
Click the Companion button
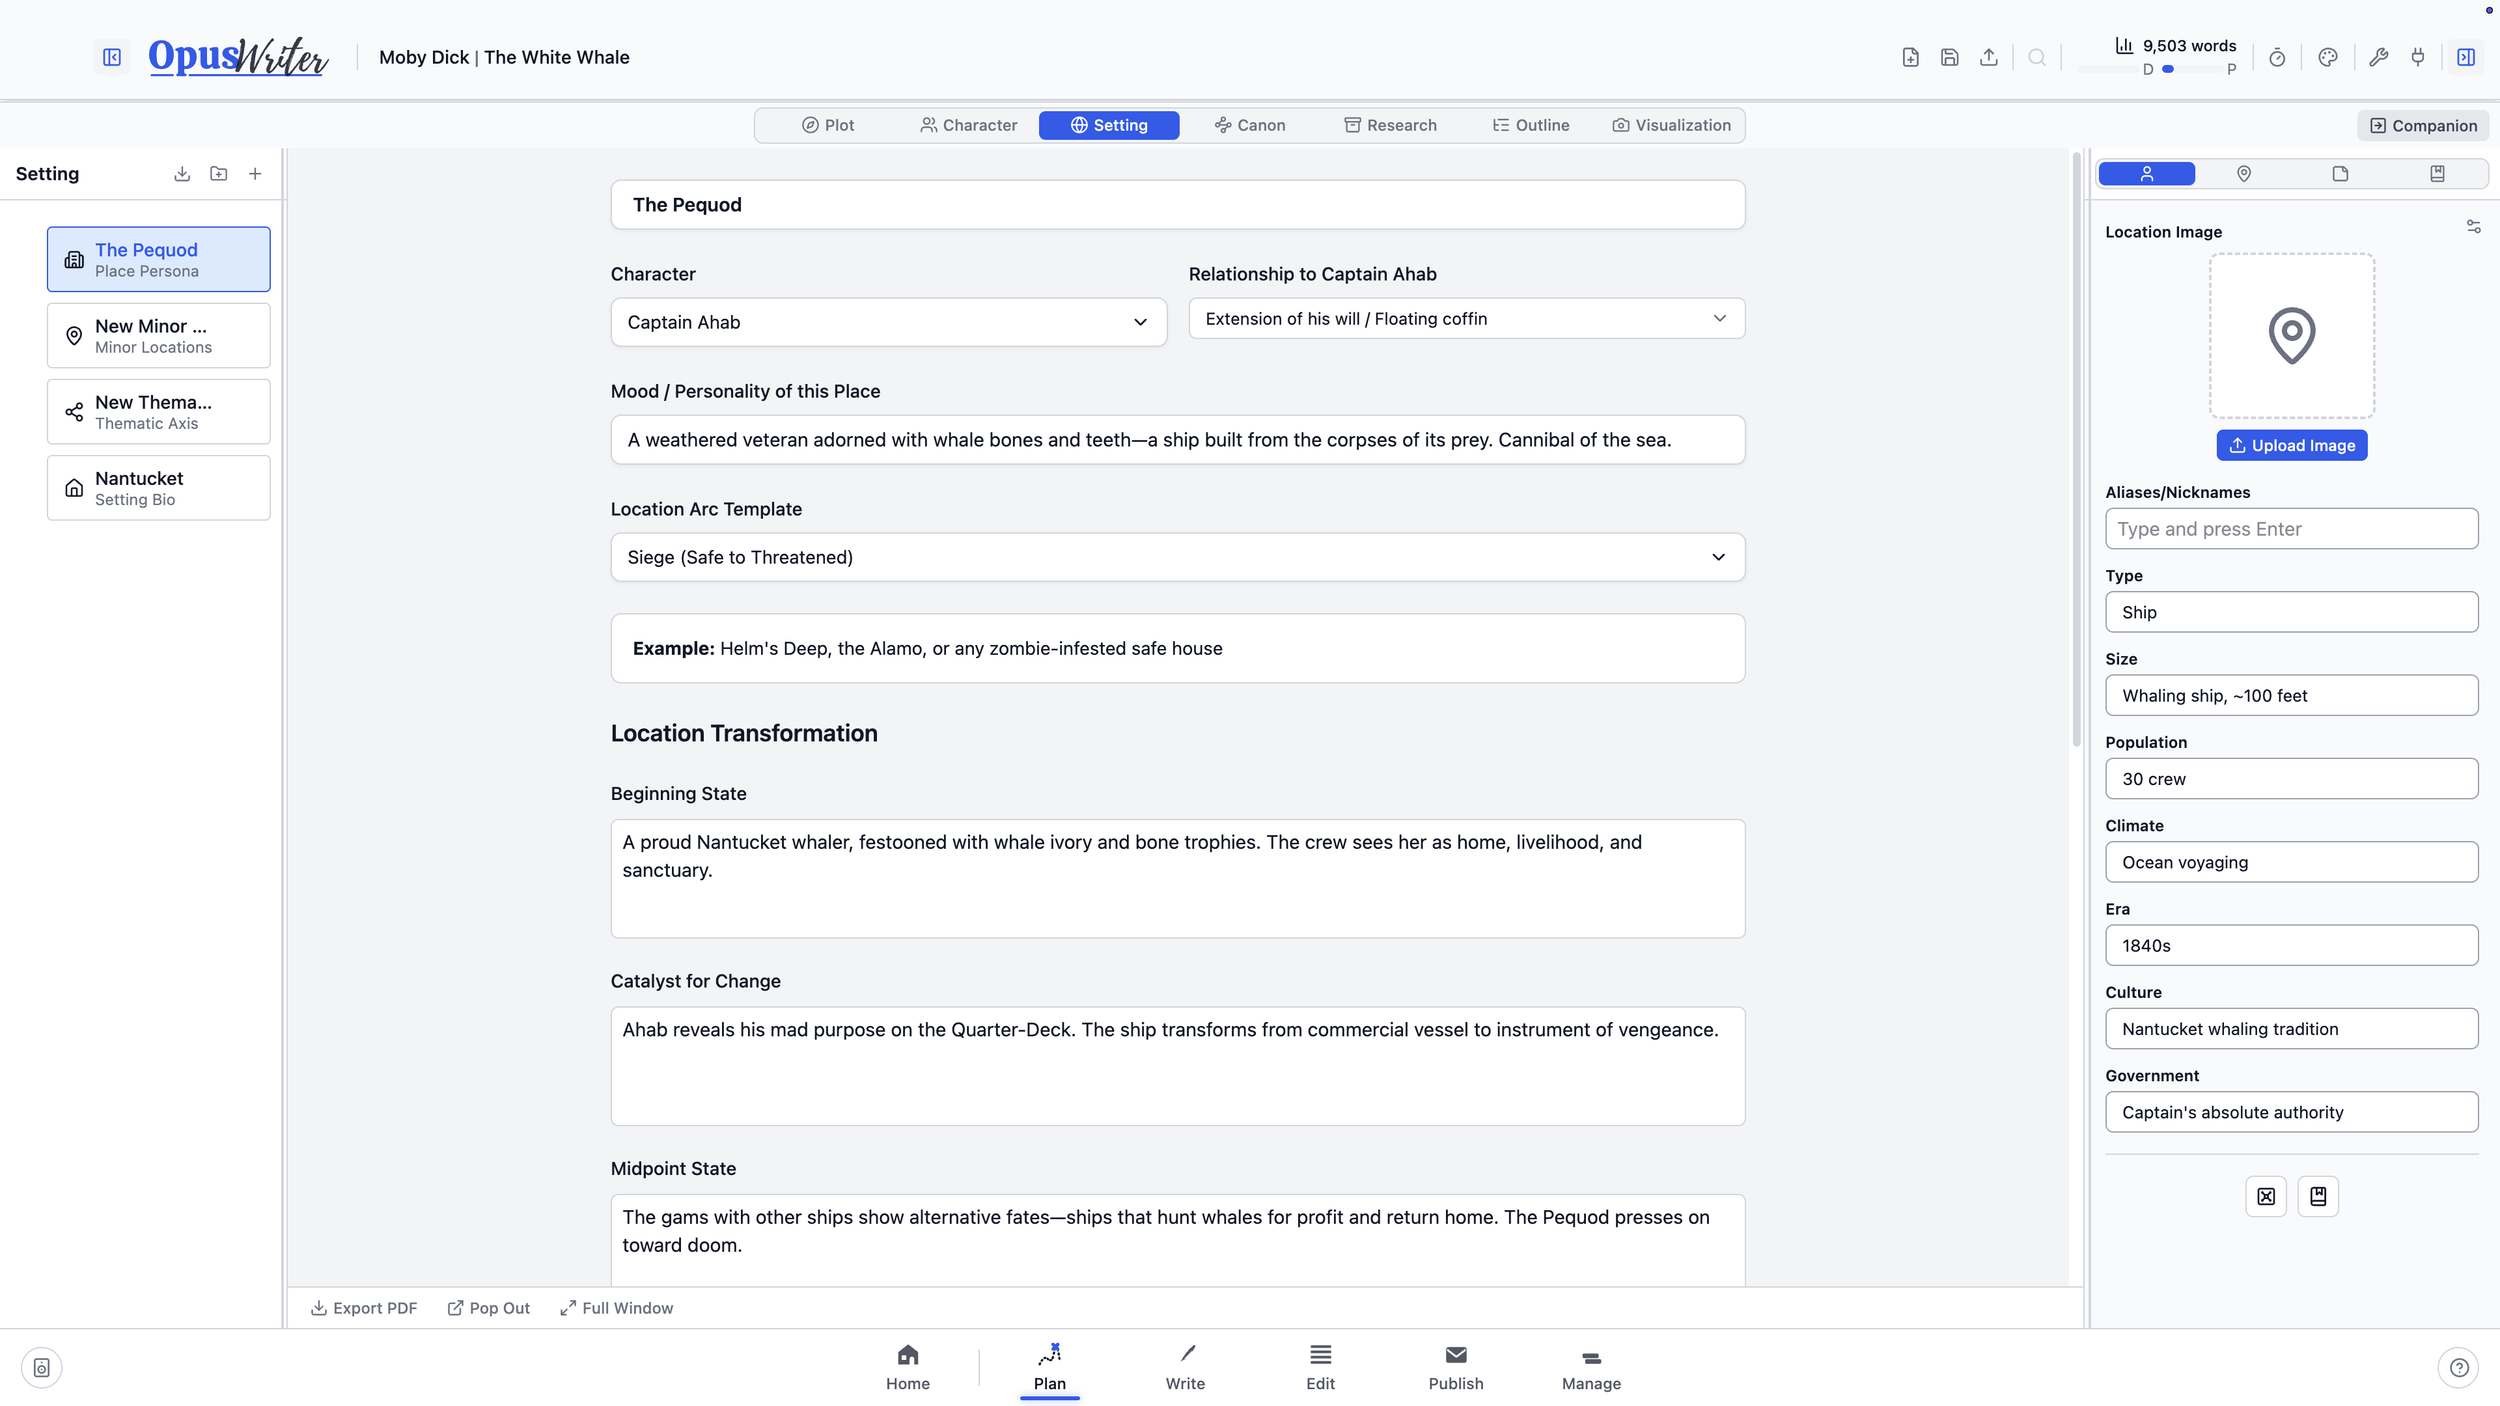click(x=2423, y=125)
